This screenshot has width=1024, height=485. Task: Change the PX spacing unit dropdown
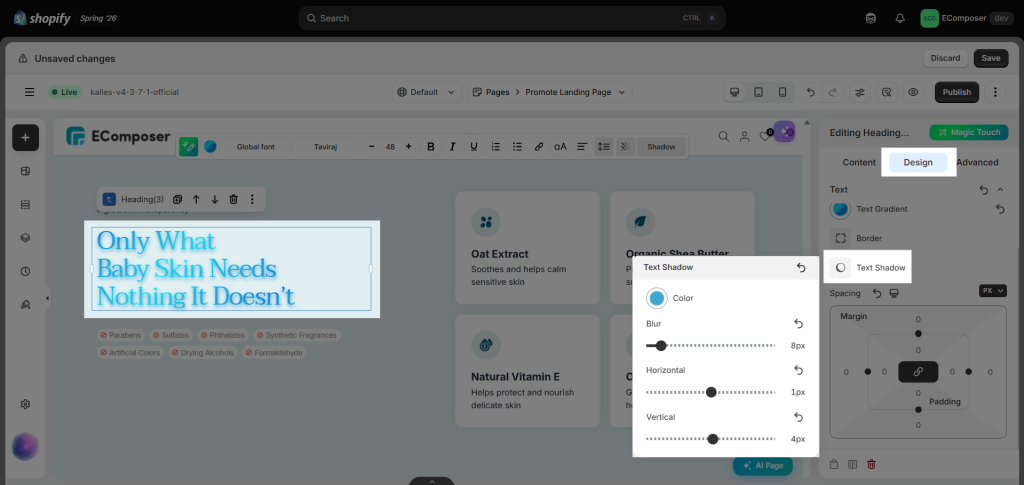993,290
